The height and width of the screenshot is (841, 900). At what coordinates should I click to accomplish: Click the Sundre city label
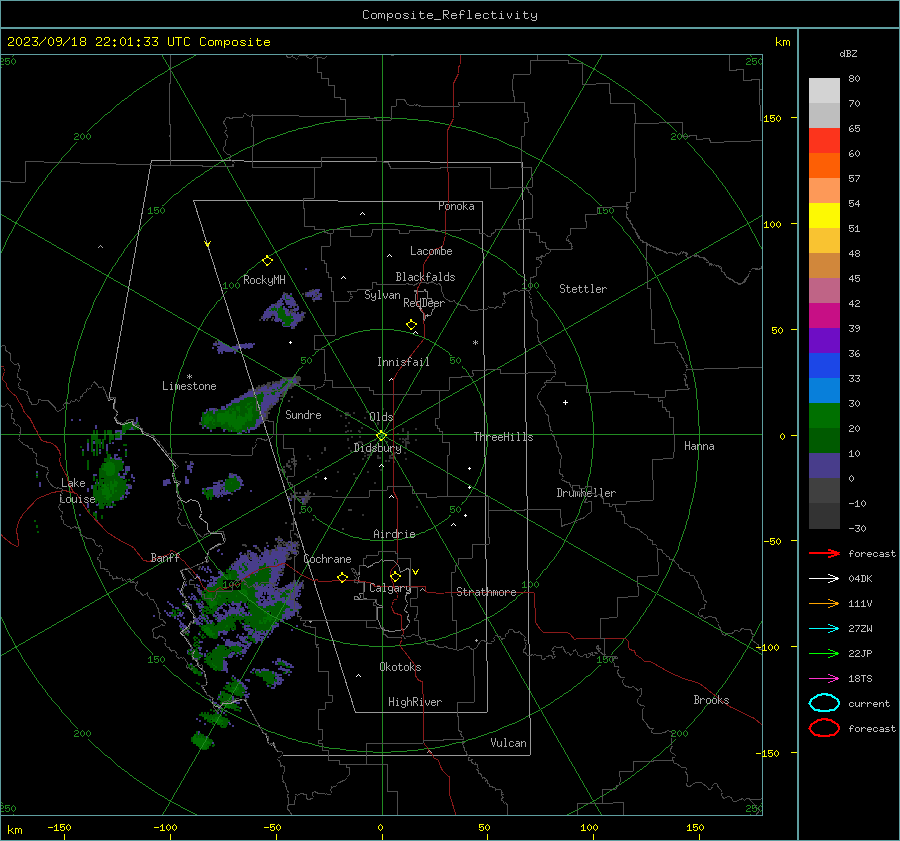point(303,415)
